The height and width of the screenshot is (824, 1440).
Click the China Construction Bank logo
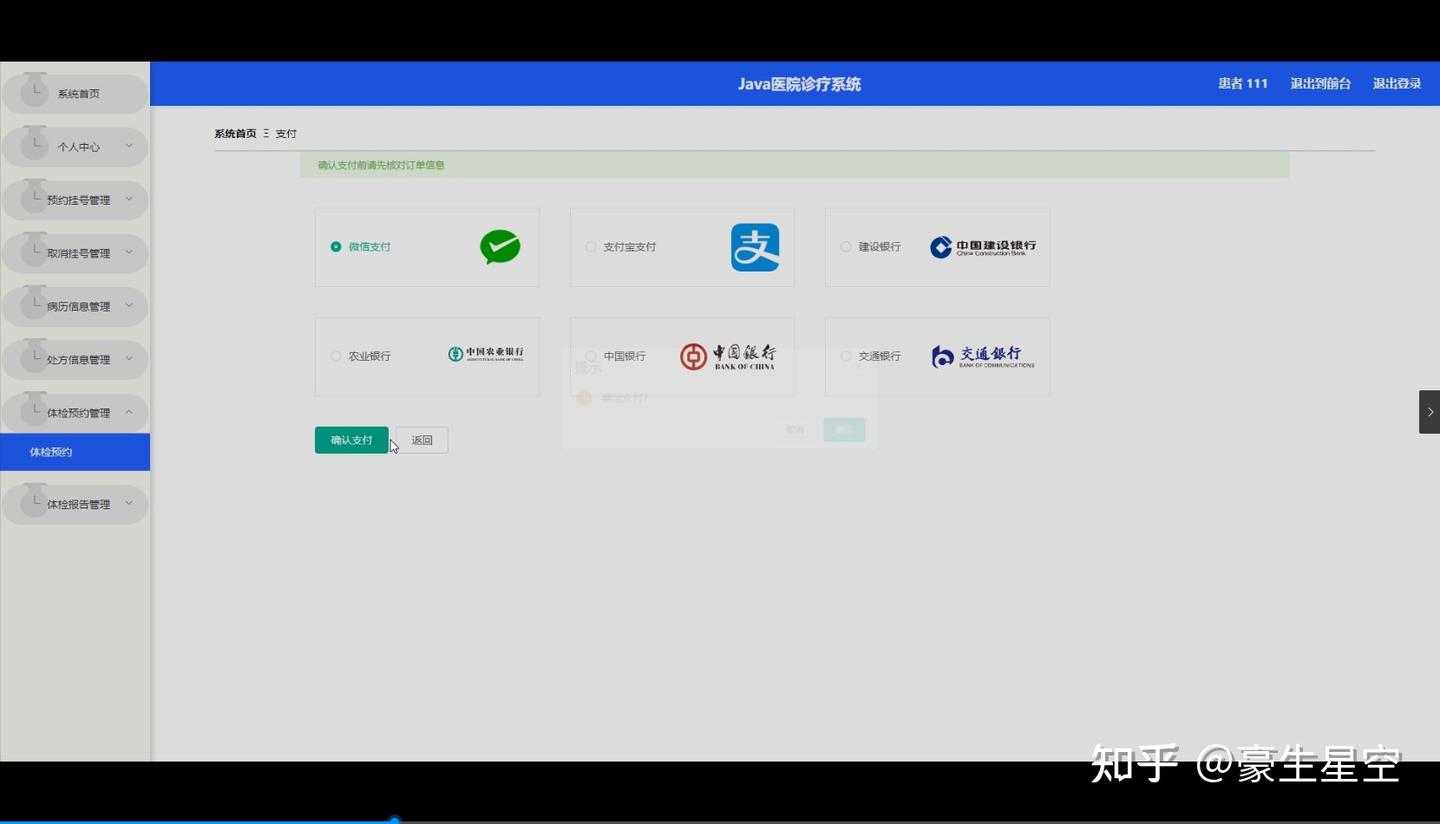[x=983, y=247]
